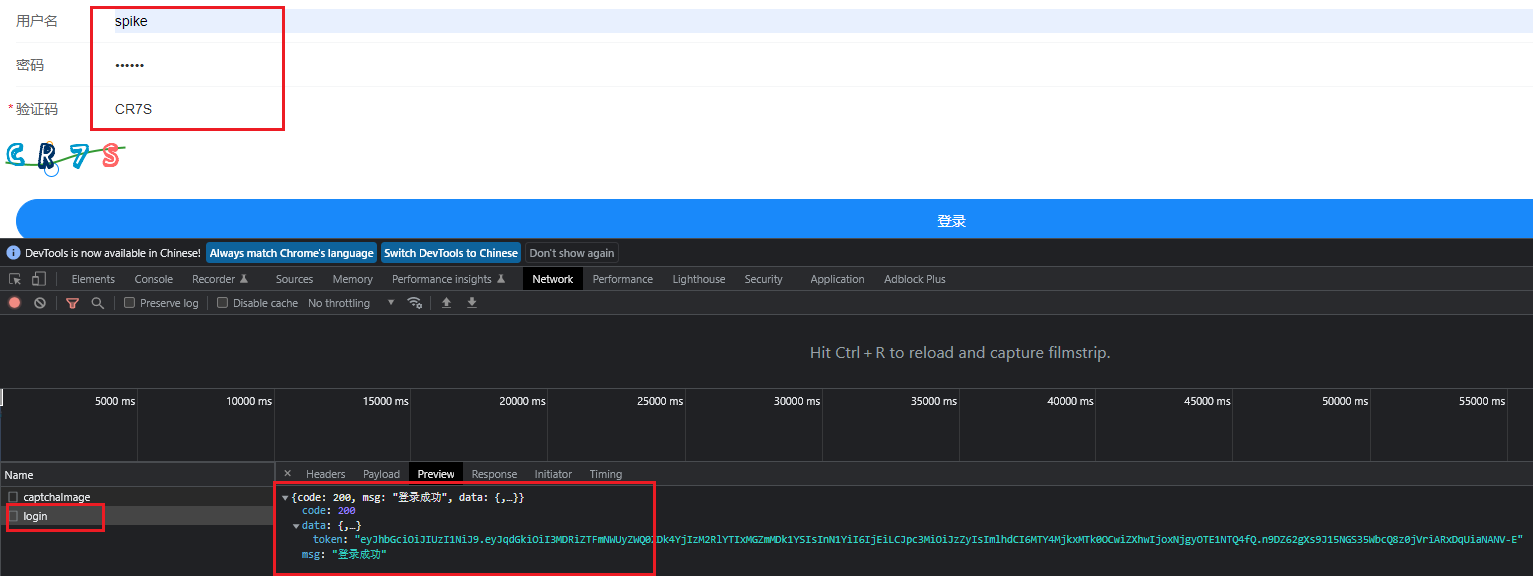This screenshot has height=576, width=1533.
Task: Select the Preview tab
Action: 436,474
